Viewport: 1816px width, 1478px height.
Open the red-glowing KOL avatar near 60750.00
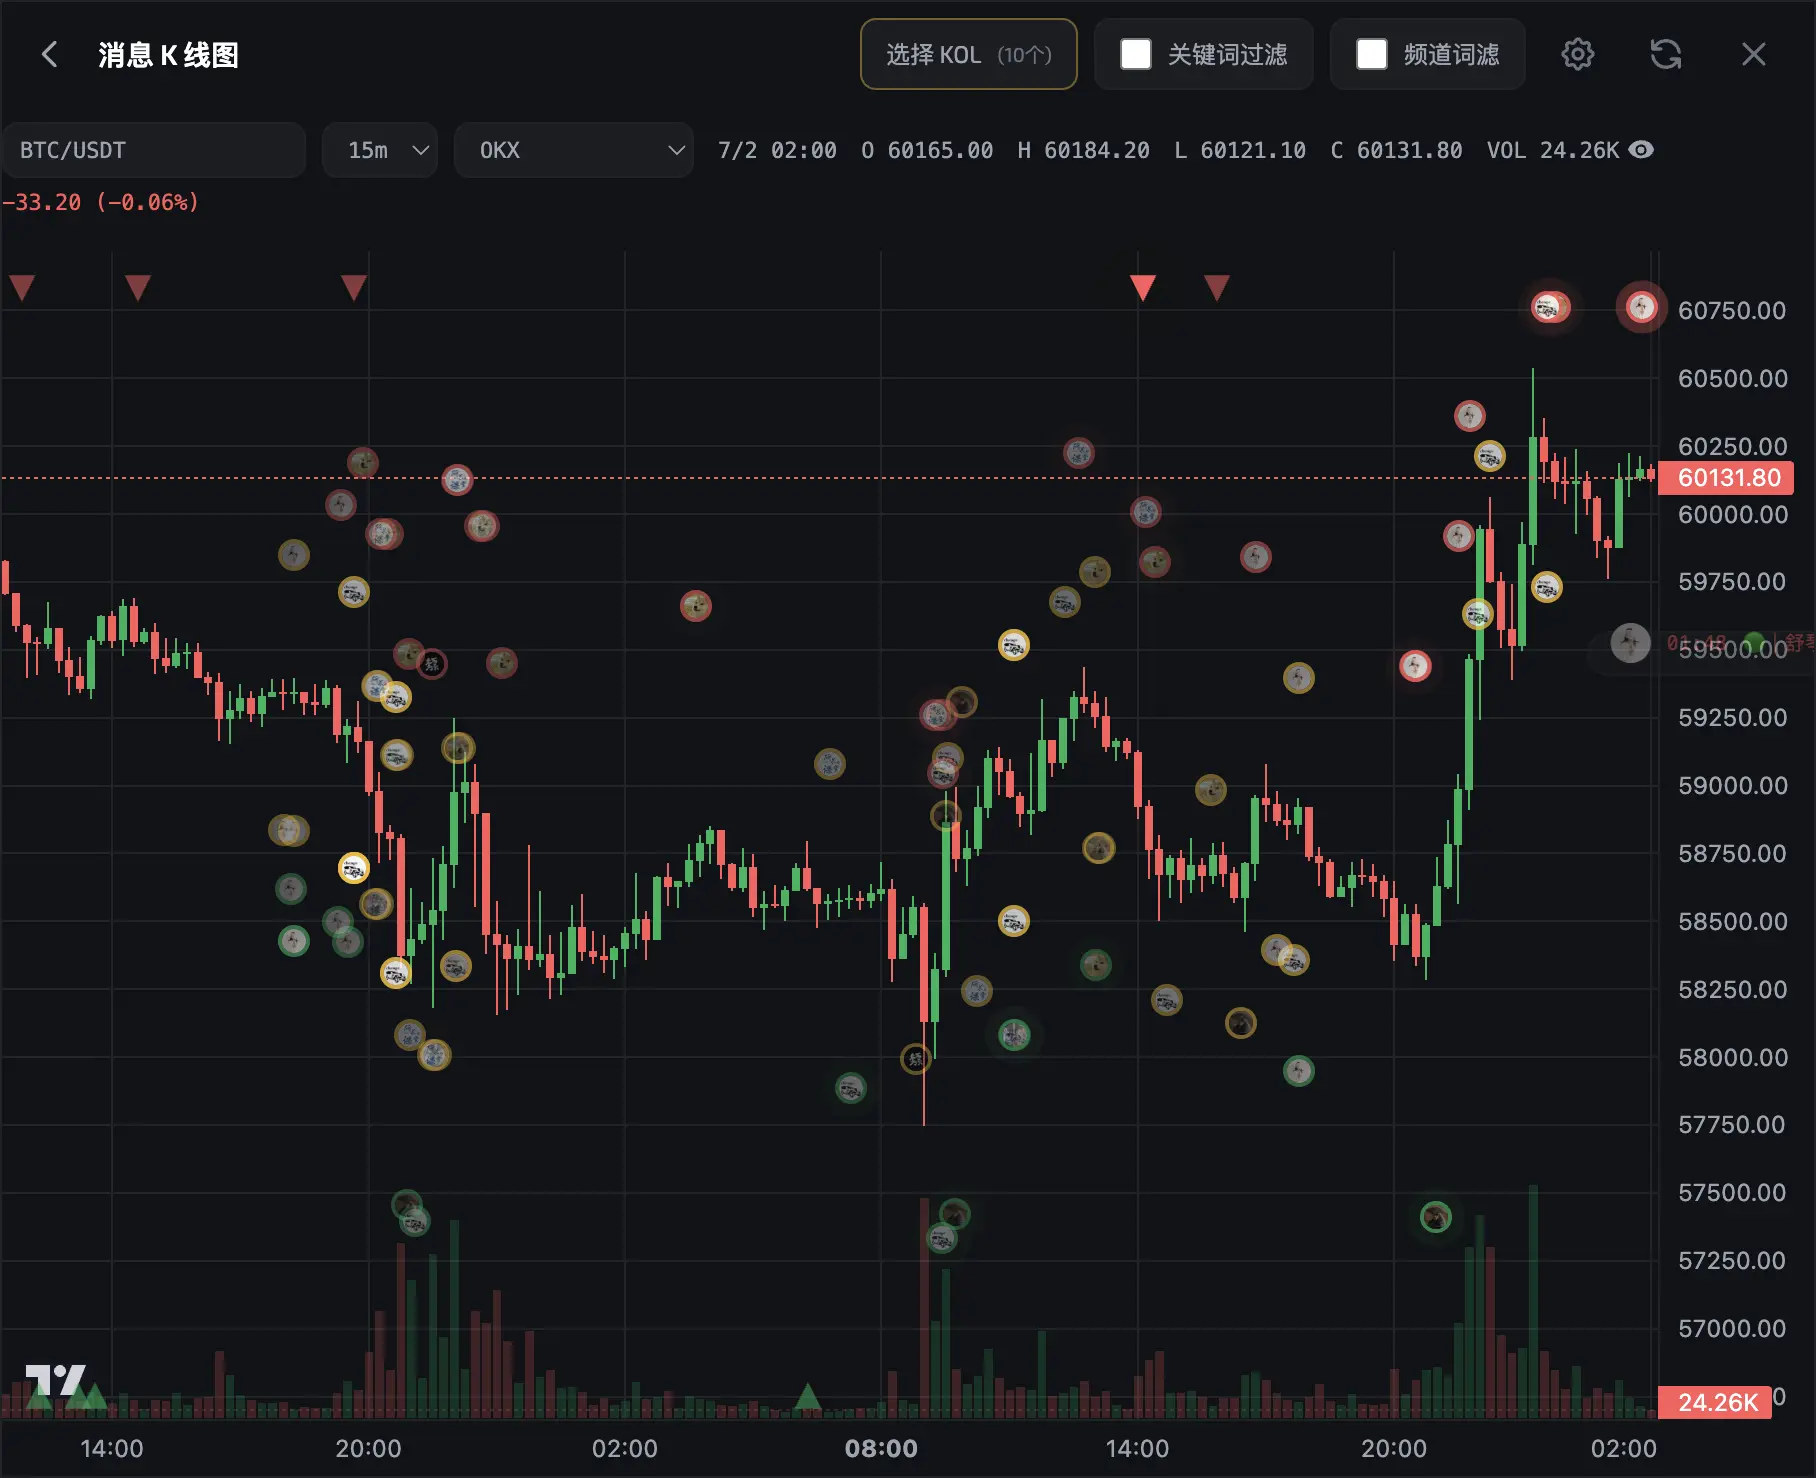pyautogui.click(x=1641, y=307)
